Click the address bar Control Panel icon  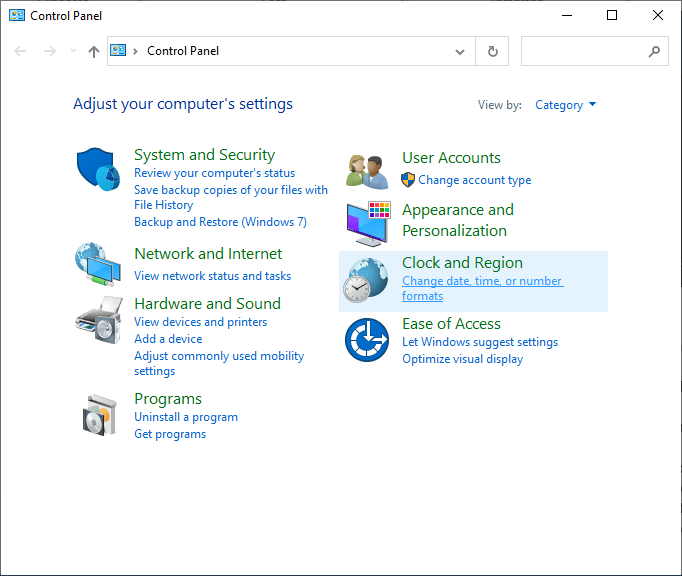(x=118, y=50)
